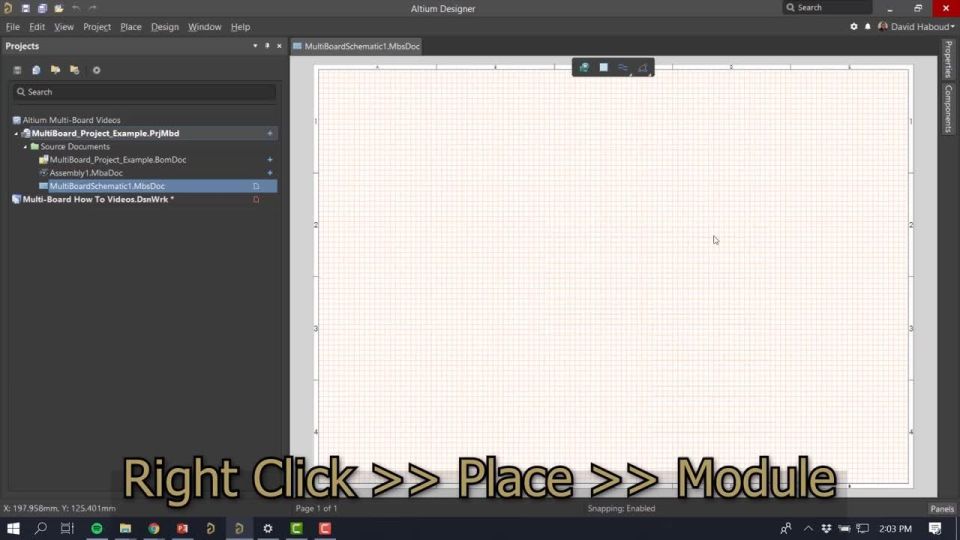This screenshot has height=540, width=960.
Task: Pin the Projects panel
Action: [267, 46]
